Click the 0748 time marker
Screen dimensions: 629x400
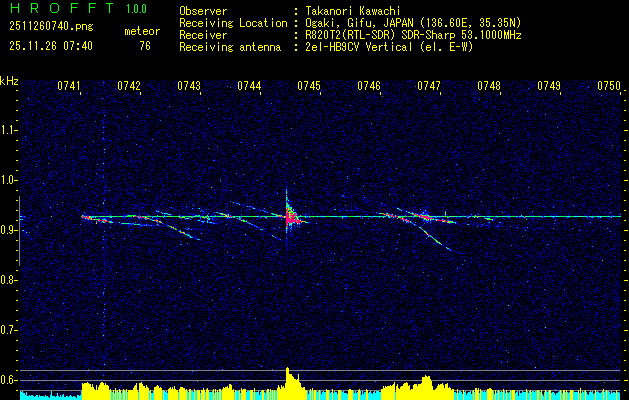tap(489, 86)
